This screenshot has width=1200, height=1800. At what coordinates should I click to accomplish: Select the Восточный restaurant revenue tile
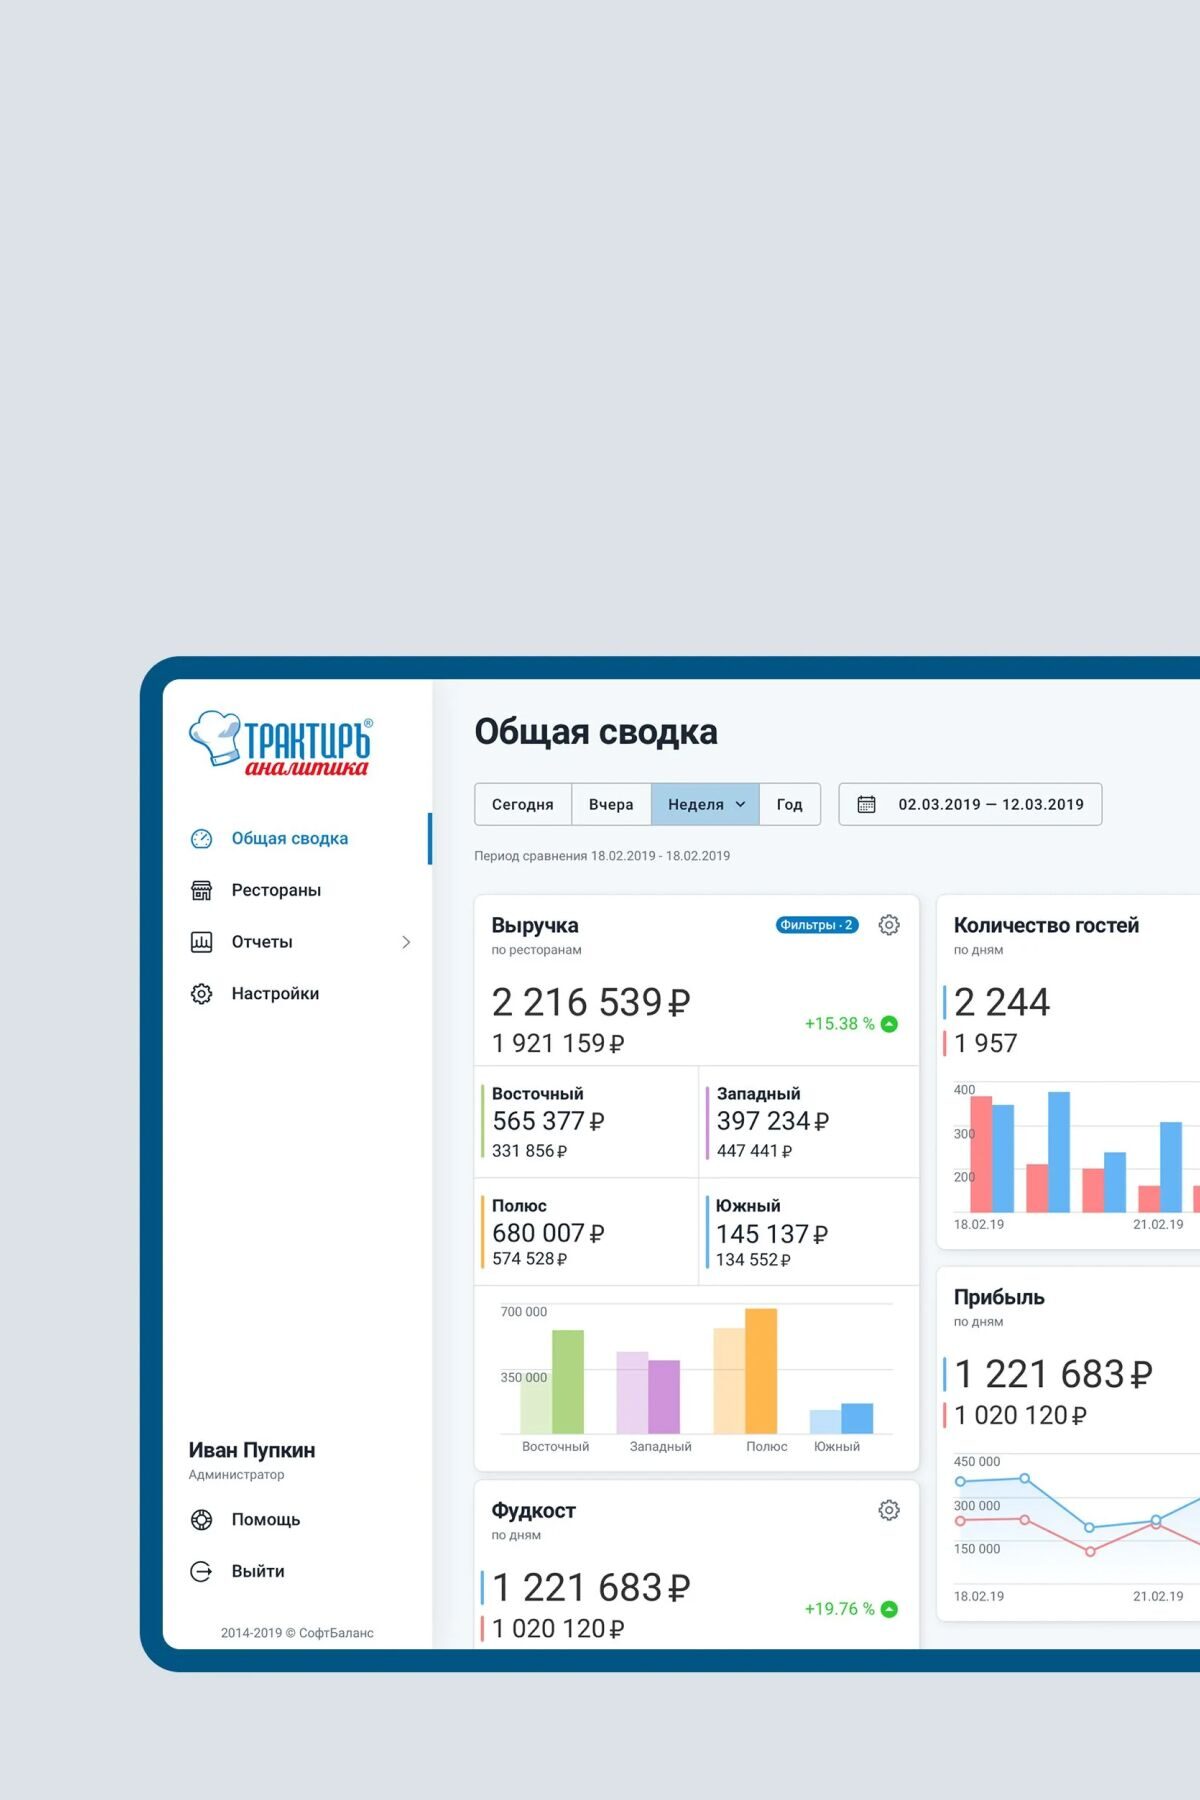point(586,1122)
